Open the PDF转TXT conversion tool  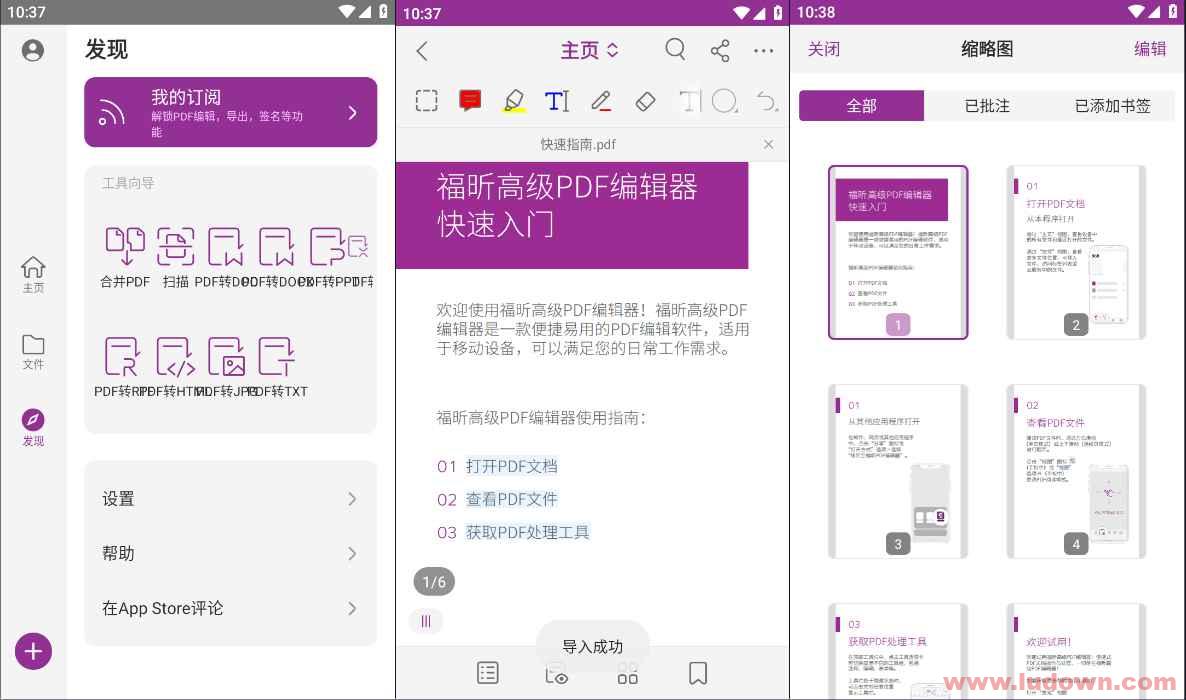278,367
